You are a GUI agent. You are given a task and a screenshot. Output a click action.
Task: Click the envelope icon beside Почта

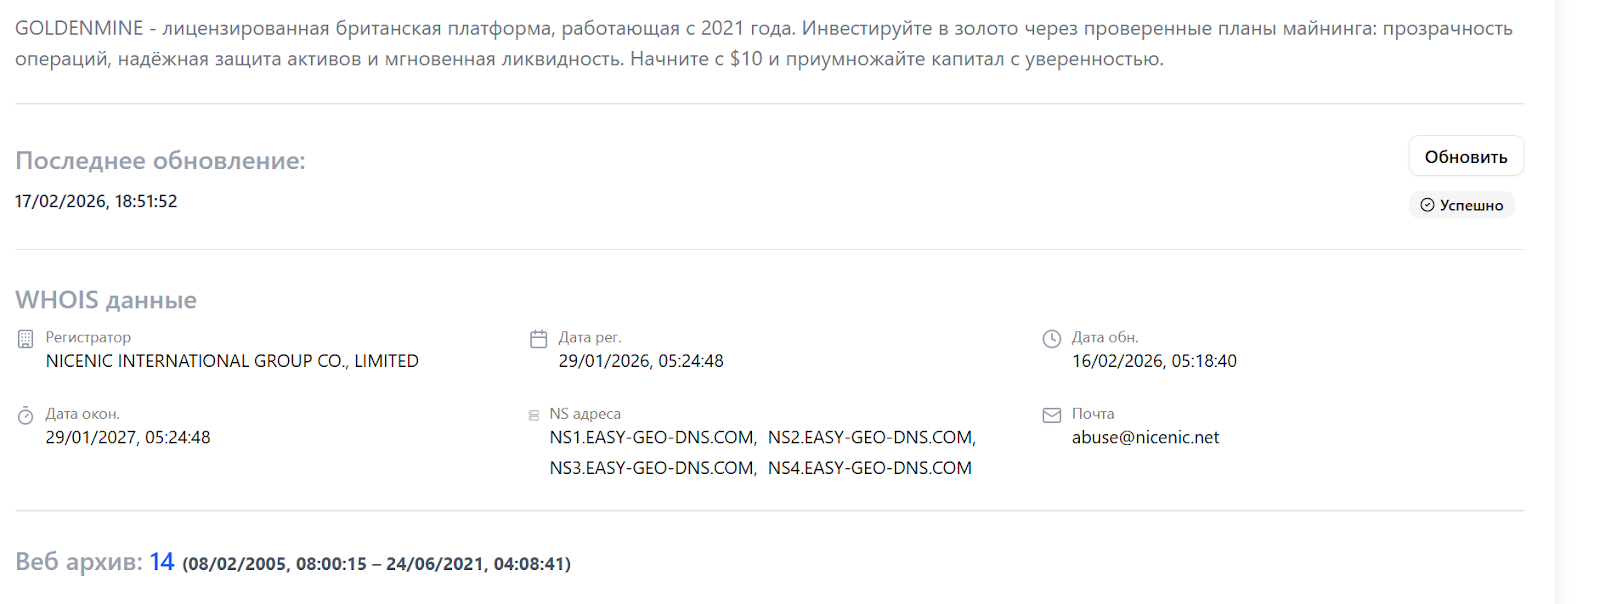[1051, 415]
